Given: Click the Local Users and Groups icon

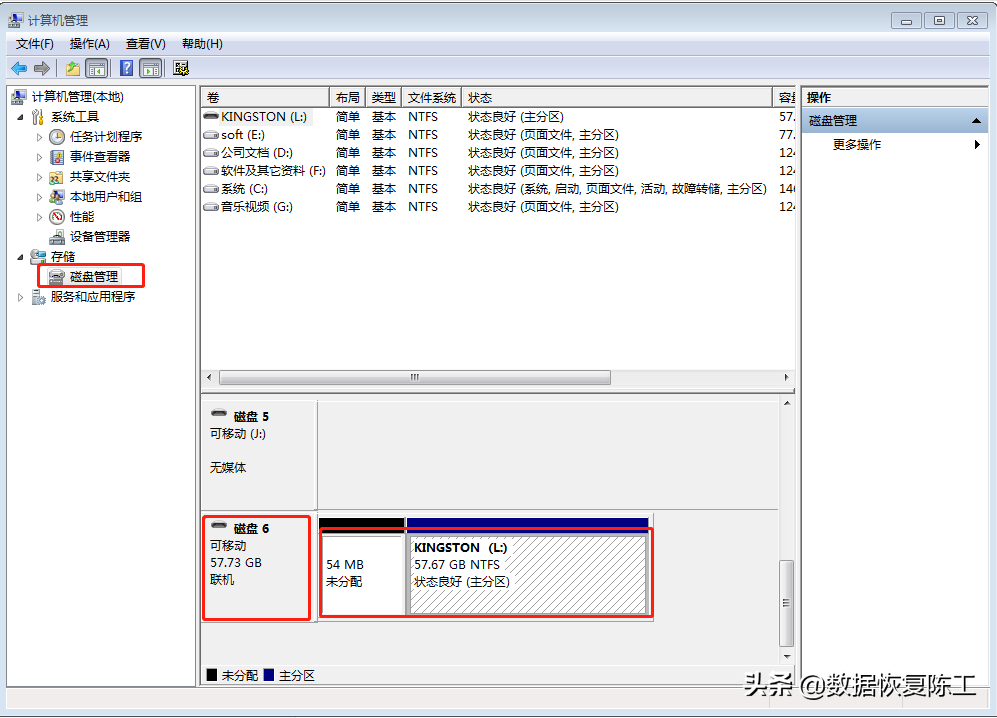Looking at the screenshot, I should click(57, 197).
